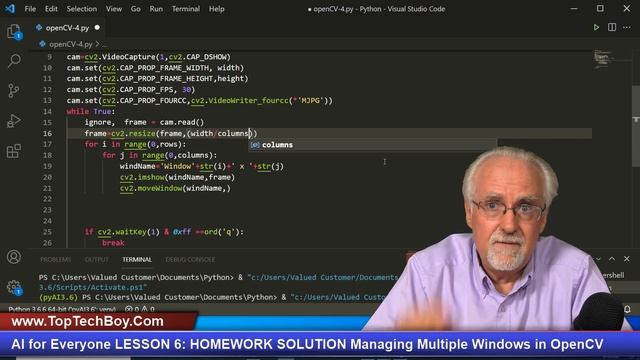Switch to the OUTPUT panel tab
Image resolution: width=640 pixels, height=360 pixels.
[97, 260]
